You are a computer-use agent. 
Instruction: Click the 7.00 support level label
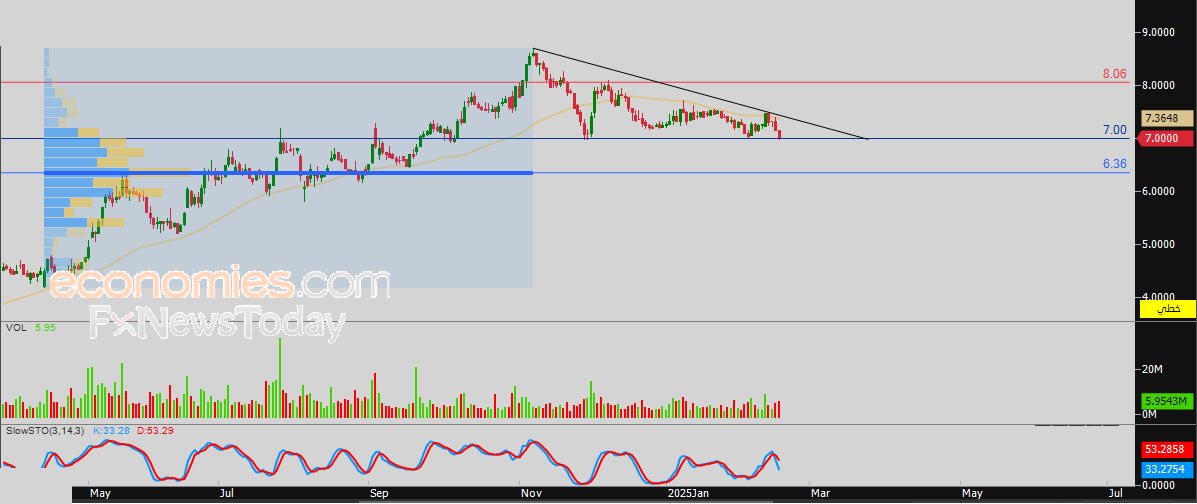pyautogui.click(x=1115, y=131)
